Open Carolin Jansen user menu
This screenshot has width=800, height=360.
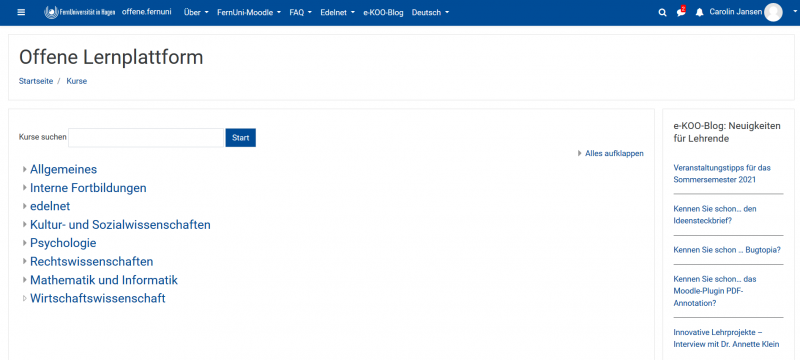click(736, 12)
